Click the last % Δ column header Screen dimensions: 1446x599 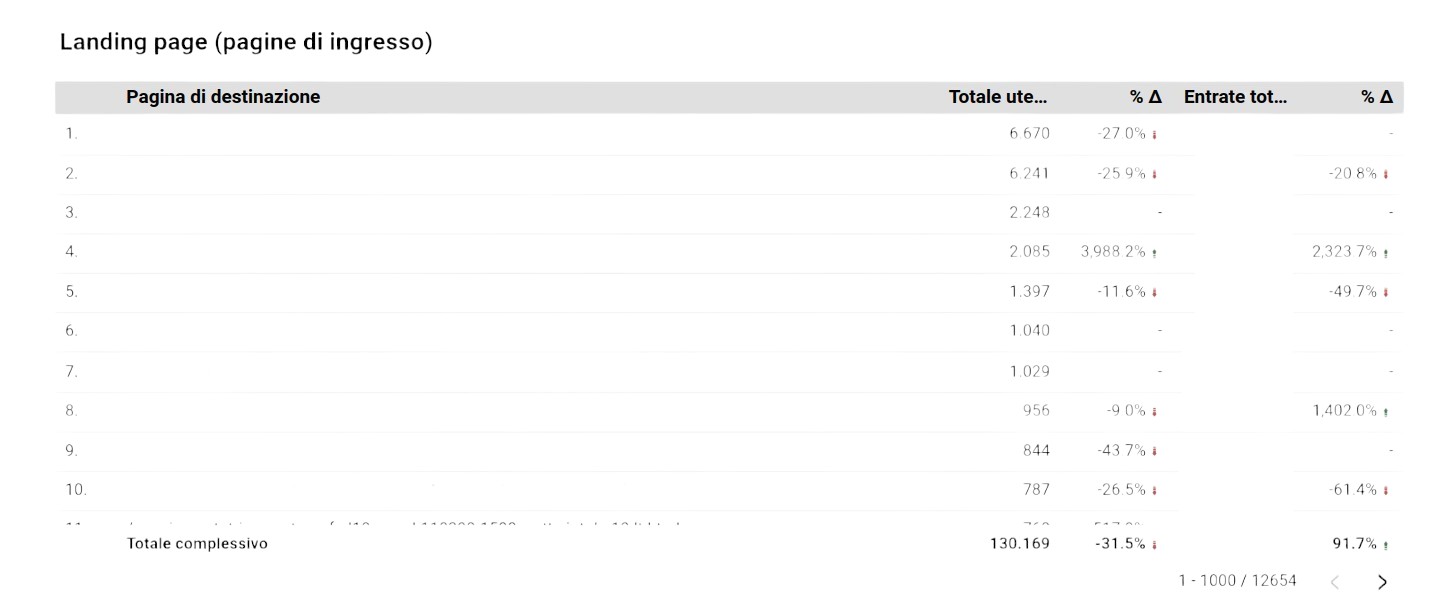[1376, 97]
